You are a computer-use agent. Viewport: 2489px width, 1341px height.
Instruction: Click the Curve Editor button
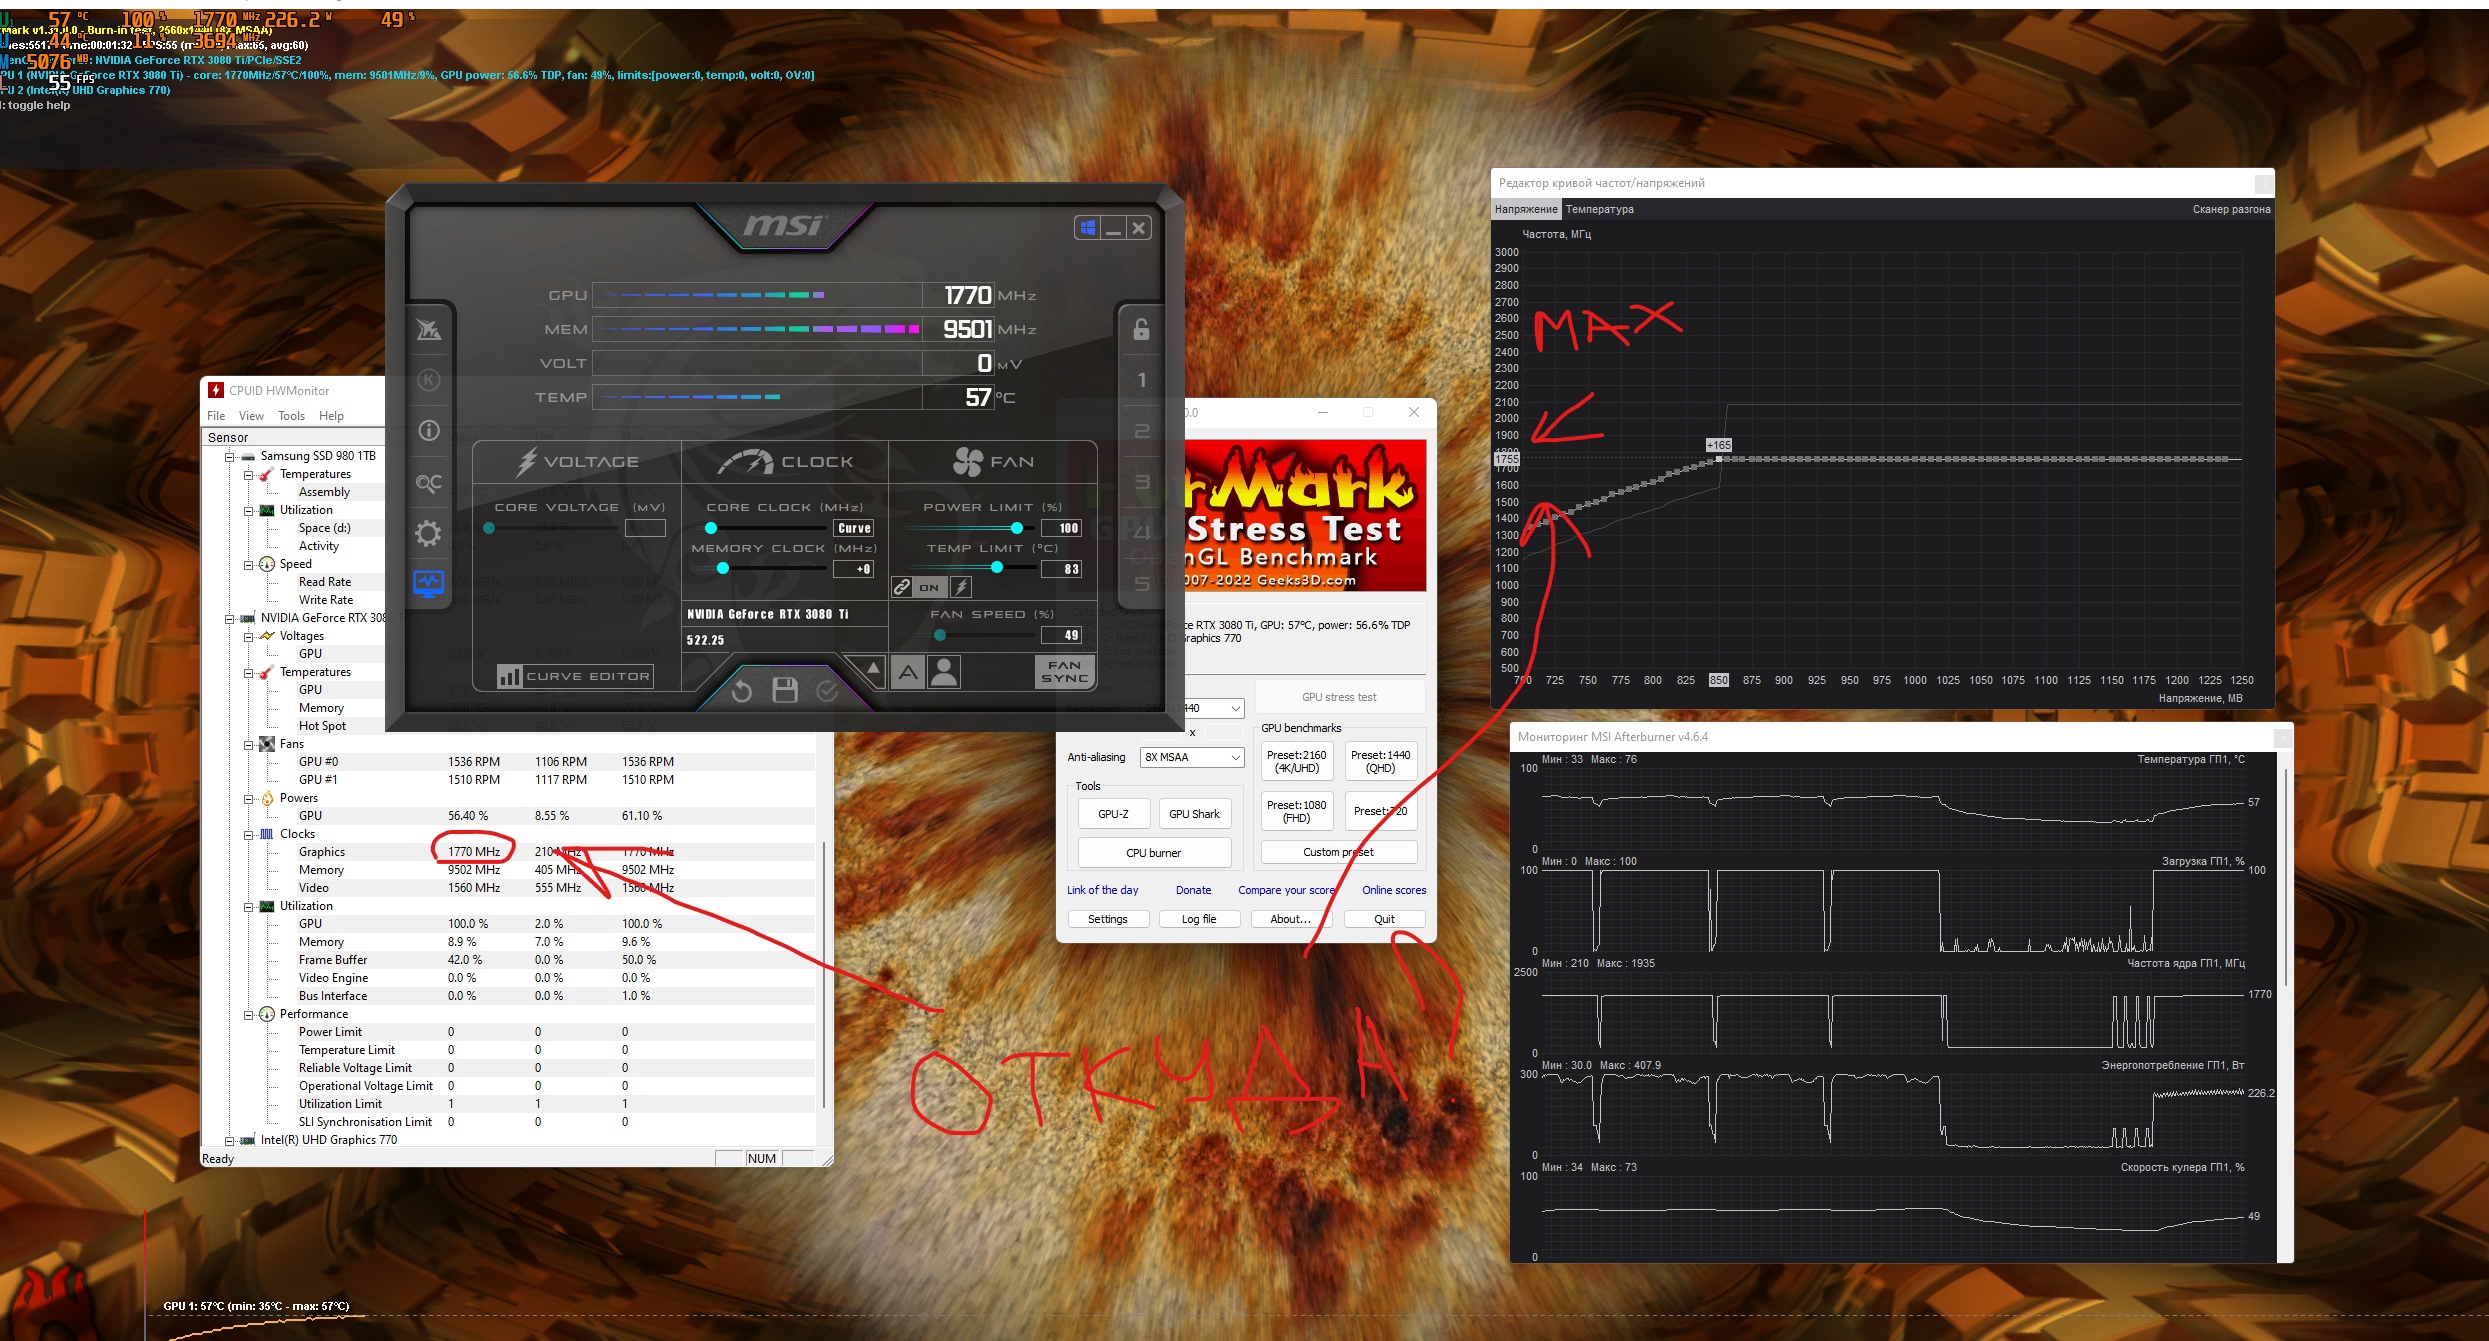(576, 676)
